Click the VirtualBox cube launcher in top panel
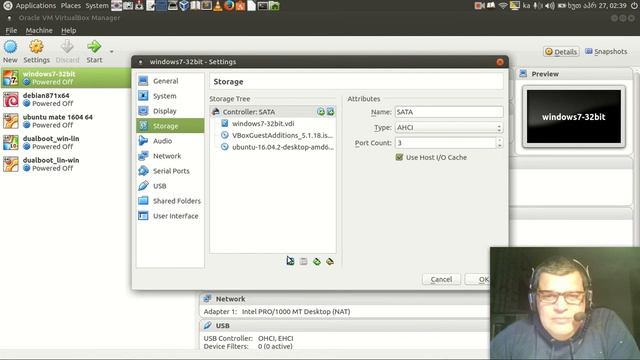The height and width of the screenshot is (360, 640). 184,5
